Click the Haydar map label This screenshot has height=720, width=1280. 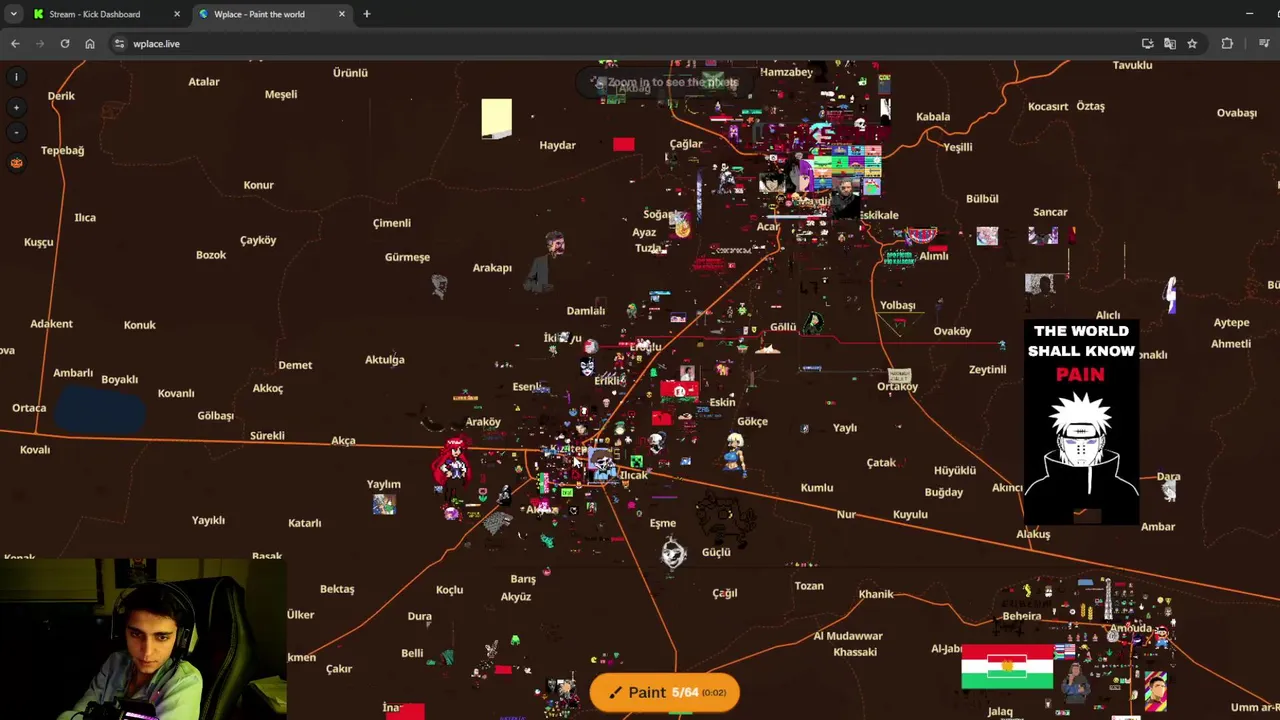click(x=557, y=146)
